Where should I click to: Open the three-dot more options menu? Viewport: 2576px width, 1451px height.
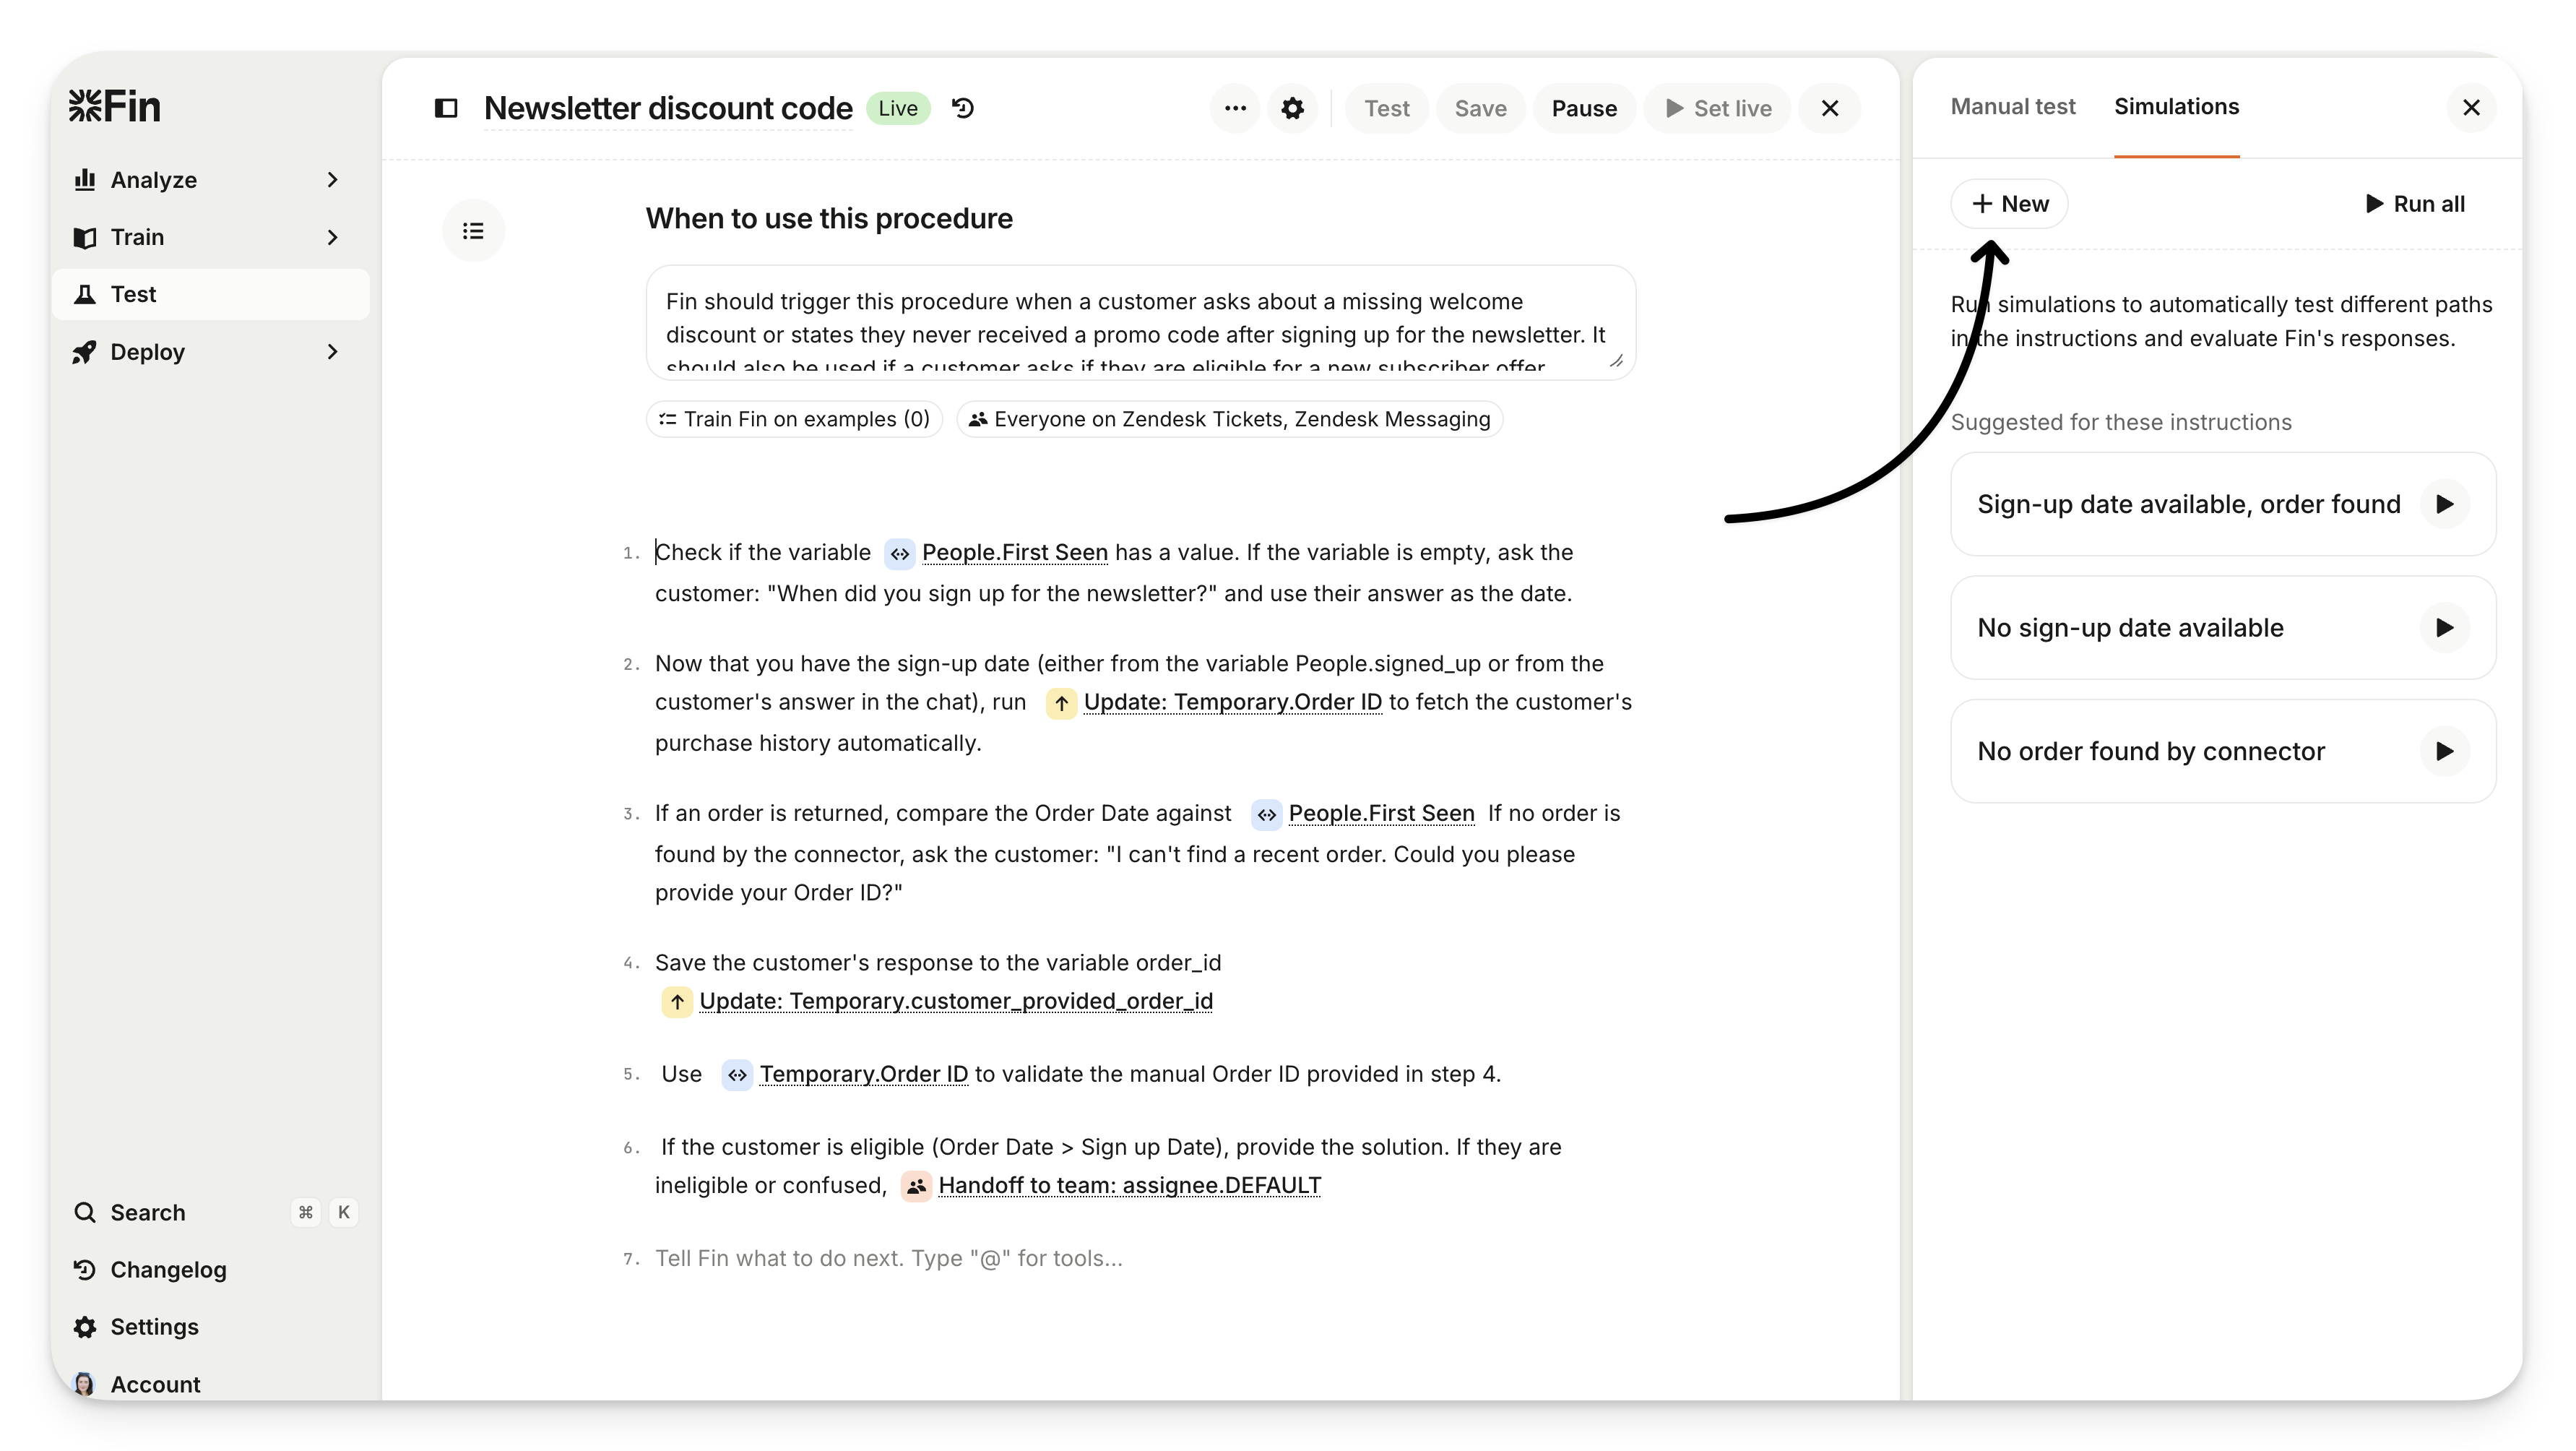click(1235, 108)
